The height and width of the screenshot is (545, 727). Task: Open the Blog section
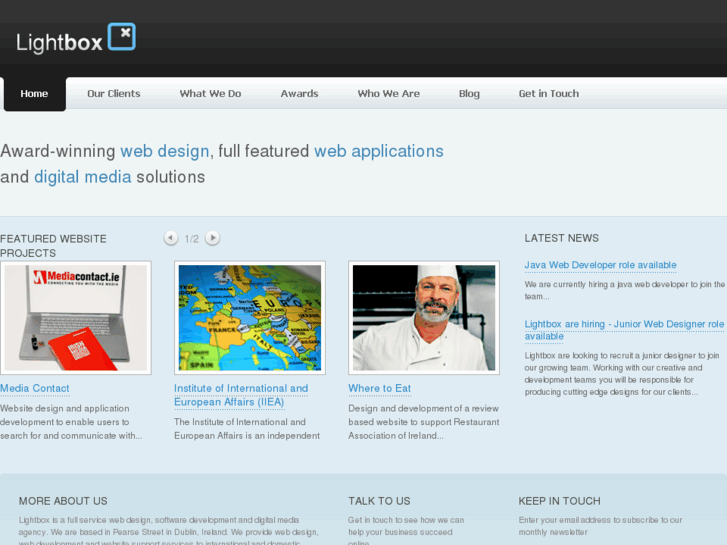point(469,94)
